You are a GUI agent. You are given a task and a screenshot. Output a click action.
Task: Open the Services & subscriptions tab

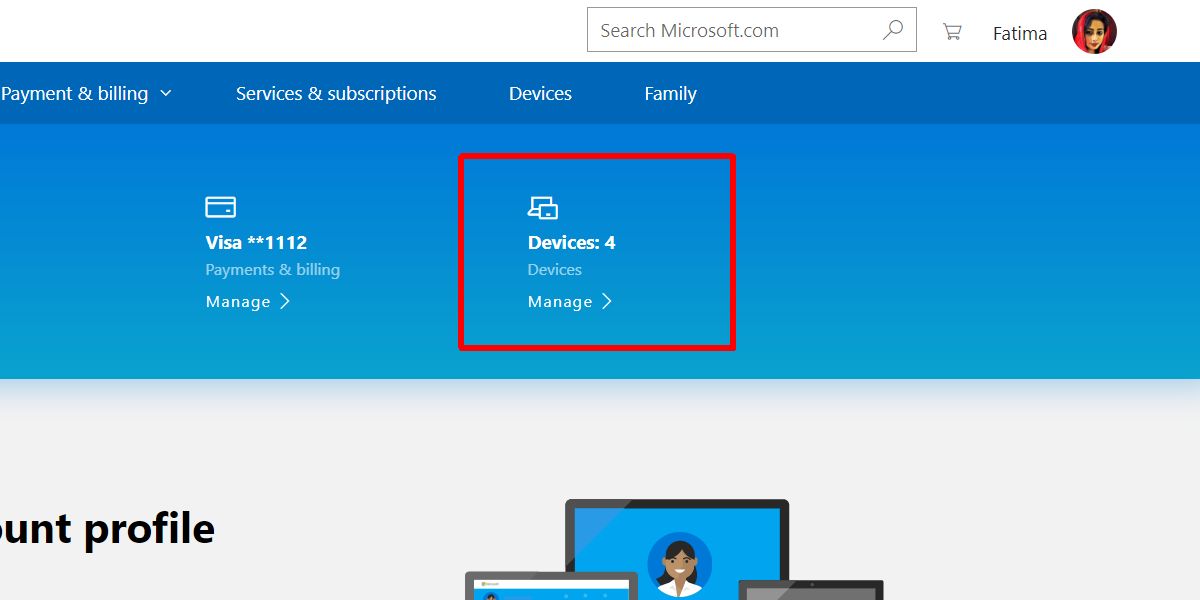click(336, 93)
